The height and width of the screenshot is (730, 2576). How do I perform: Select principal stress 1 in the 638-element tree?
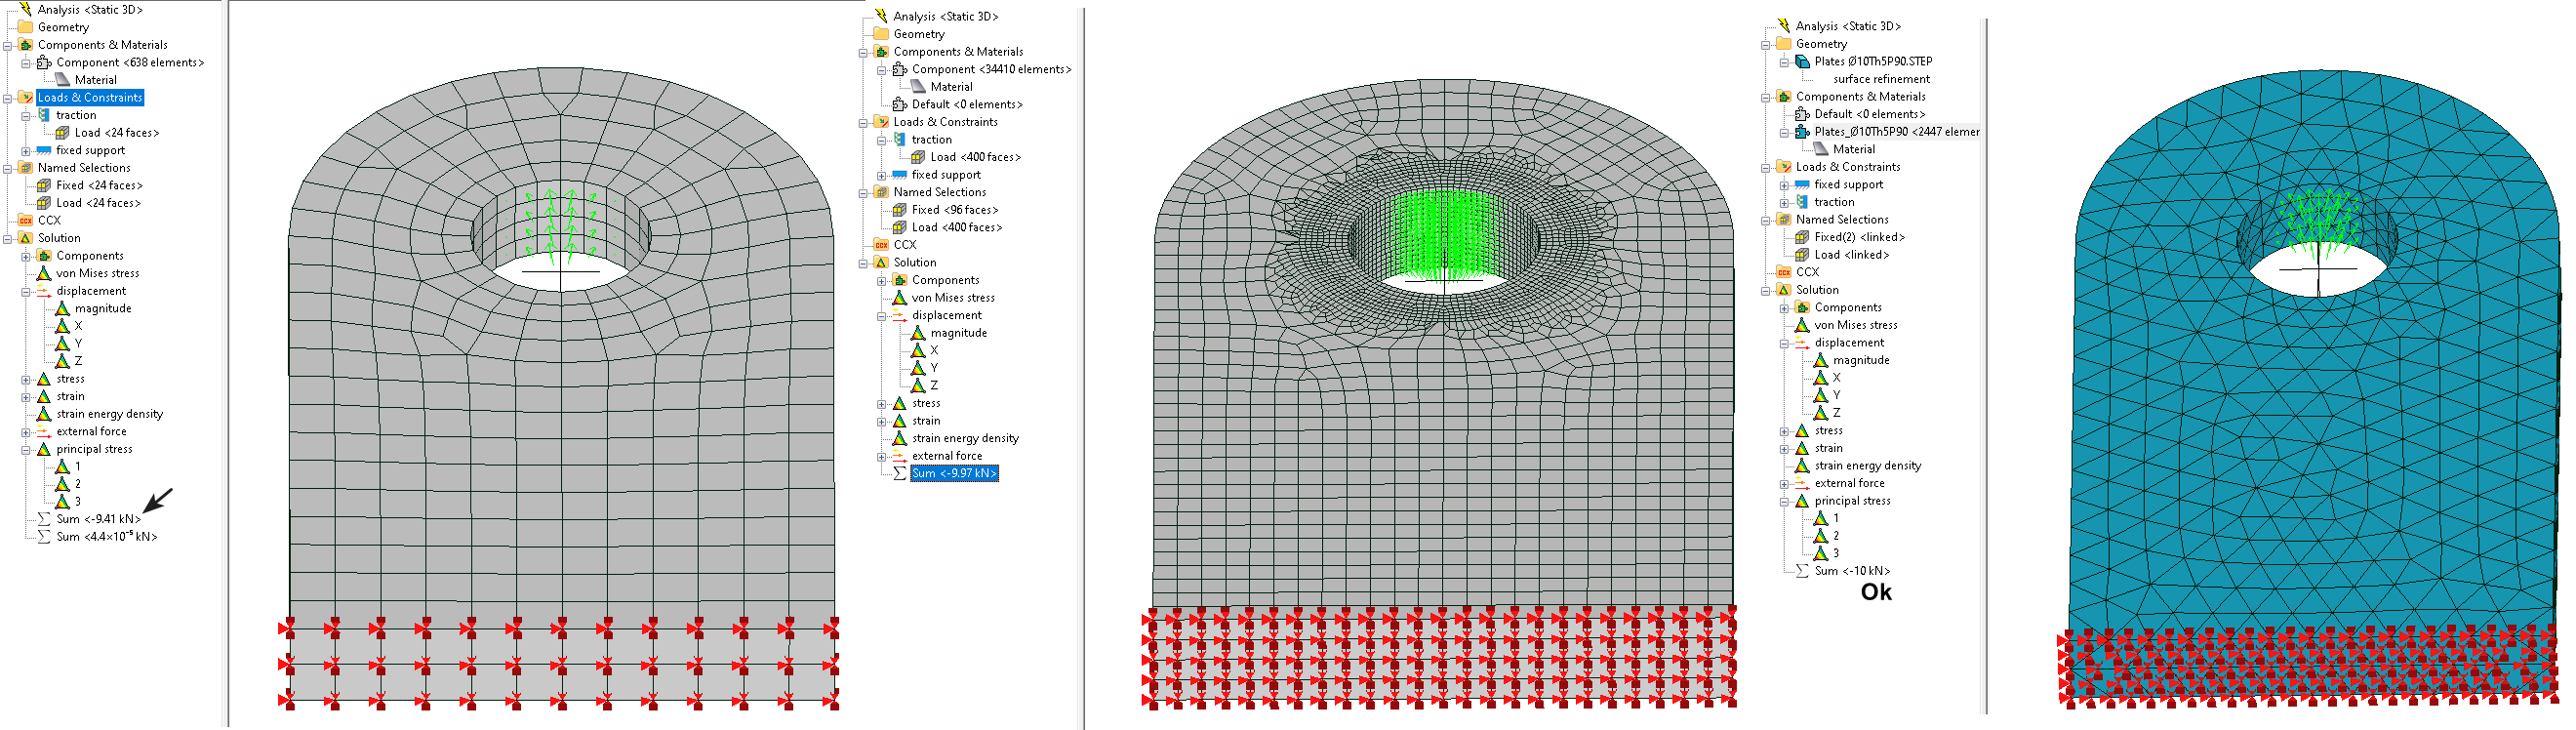point(78,467)
